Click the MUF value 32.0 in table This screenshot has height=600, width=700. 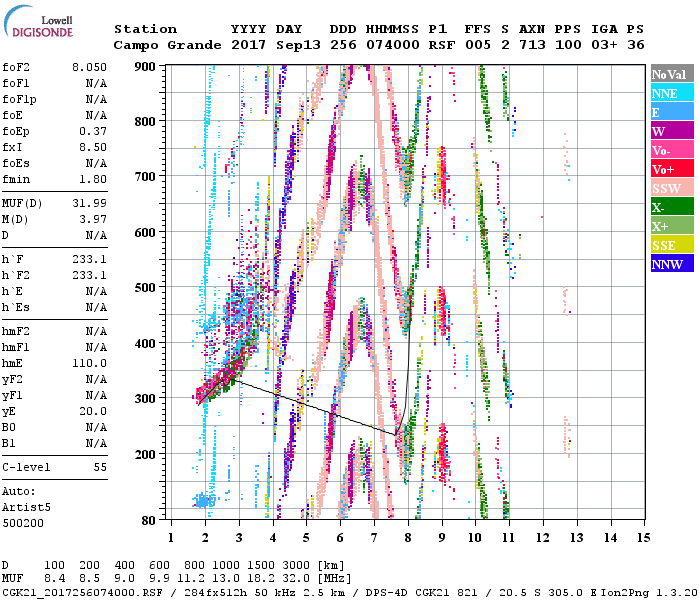click(x=296, y=579)
